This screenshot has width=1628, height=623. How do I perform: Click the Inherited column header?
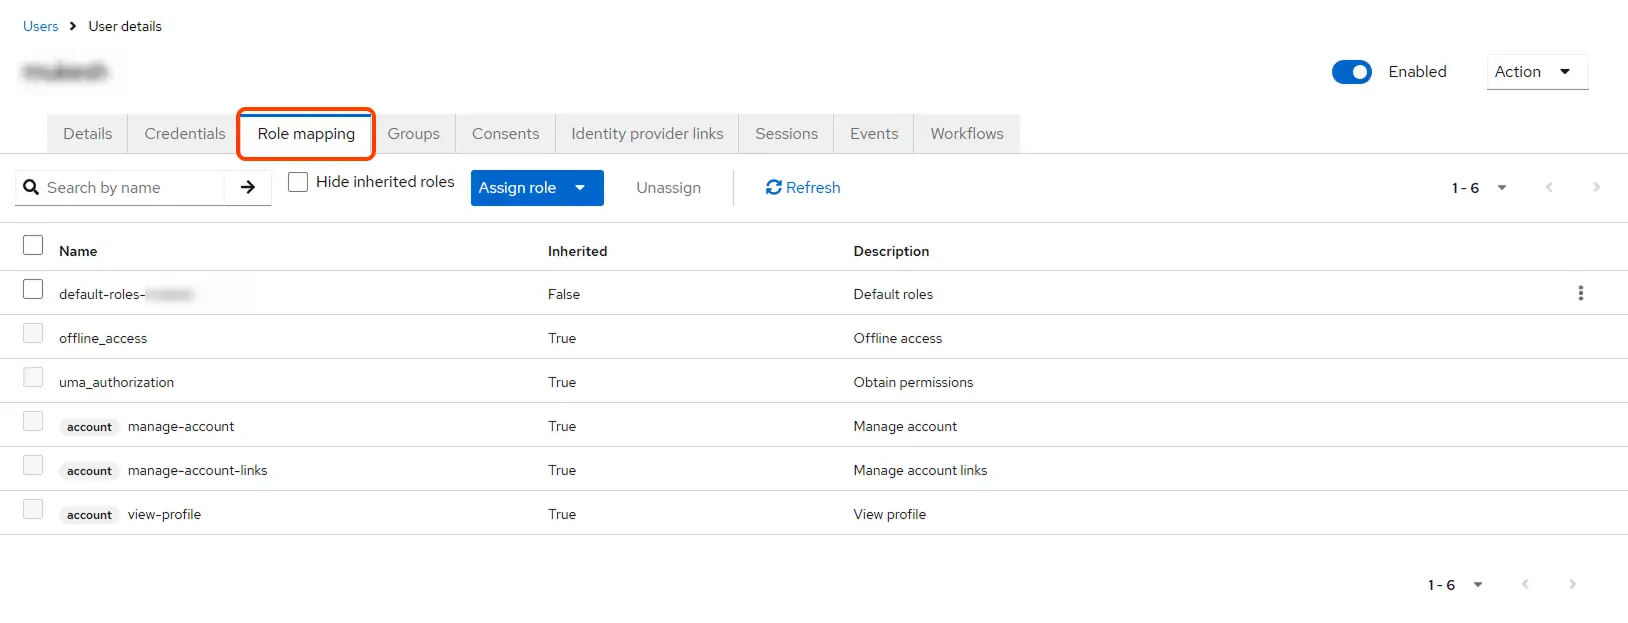point(577,251)
